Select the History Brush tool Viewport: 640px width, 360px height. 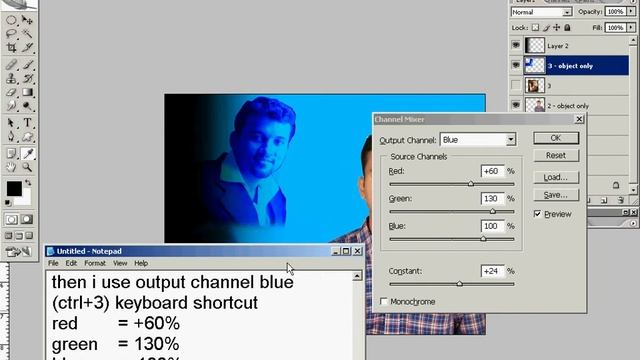pos(27,78)
